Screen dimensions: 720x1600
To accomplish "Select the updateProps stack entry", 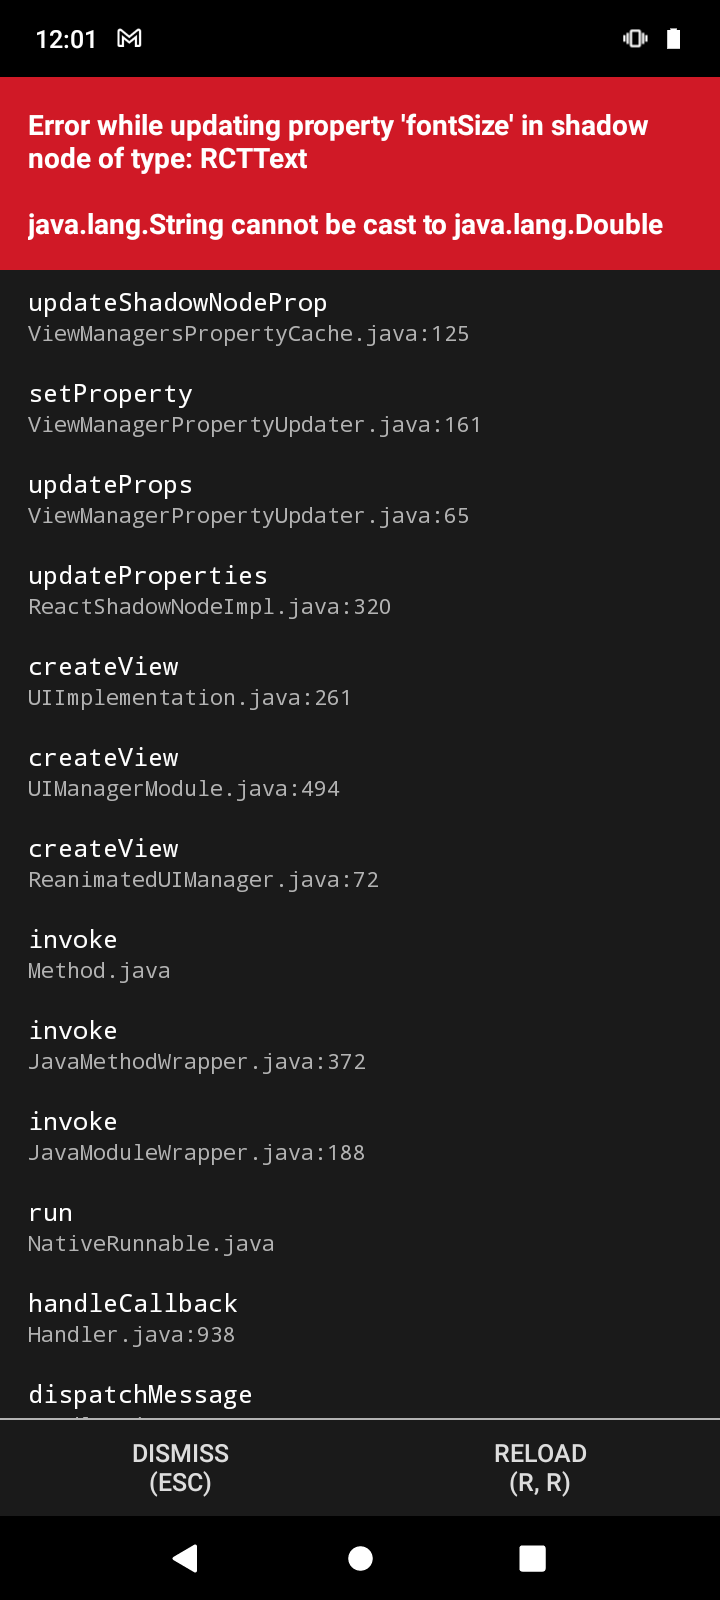I will coord(248,498).
